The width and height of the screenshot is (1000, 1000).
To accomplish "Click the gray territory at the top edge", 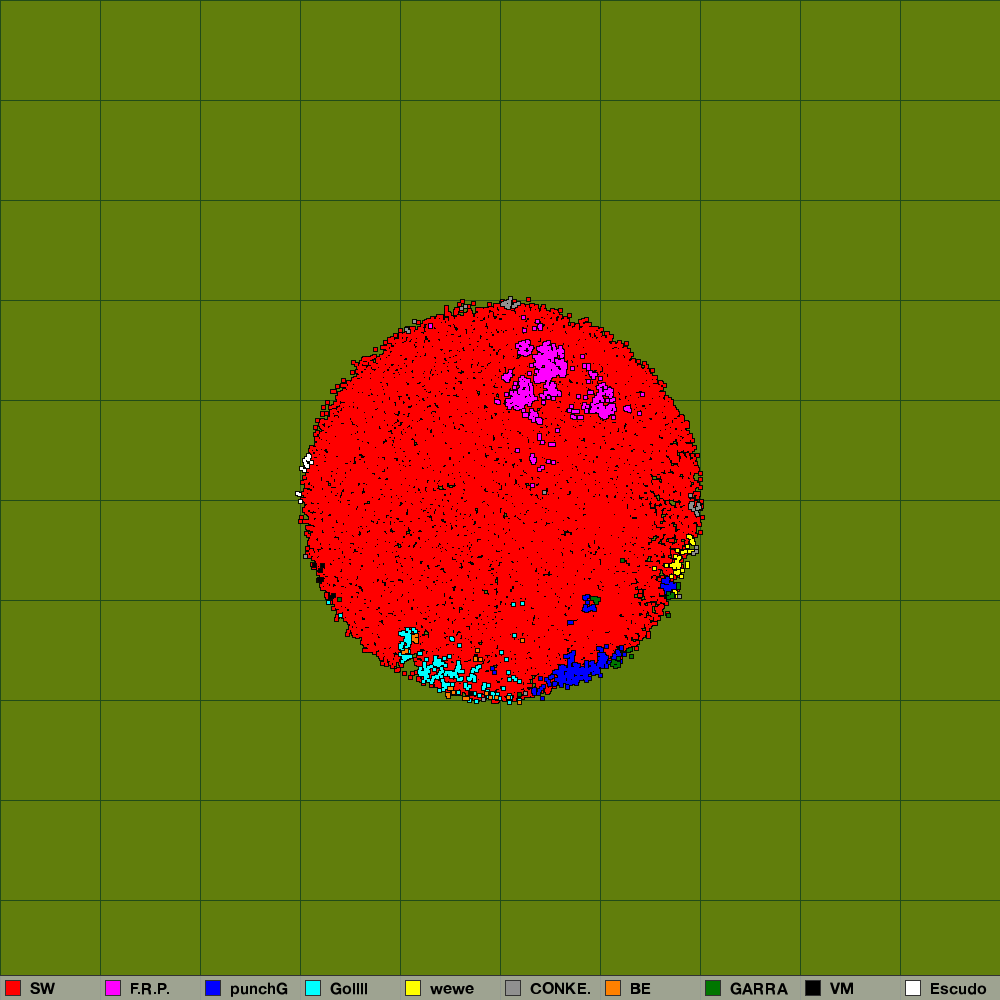I will coord(509,303).
